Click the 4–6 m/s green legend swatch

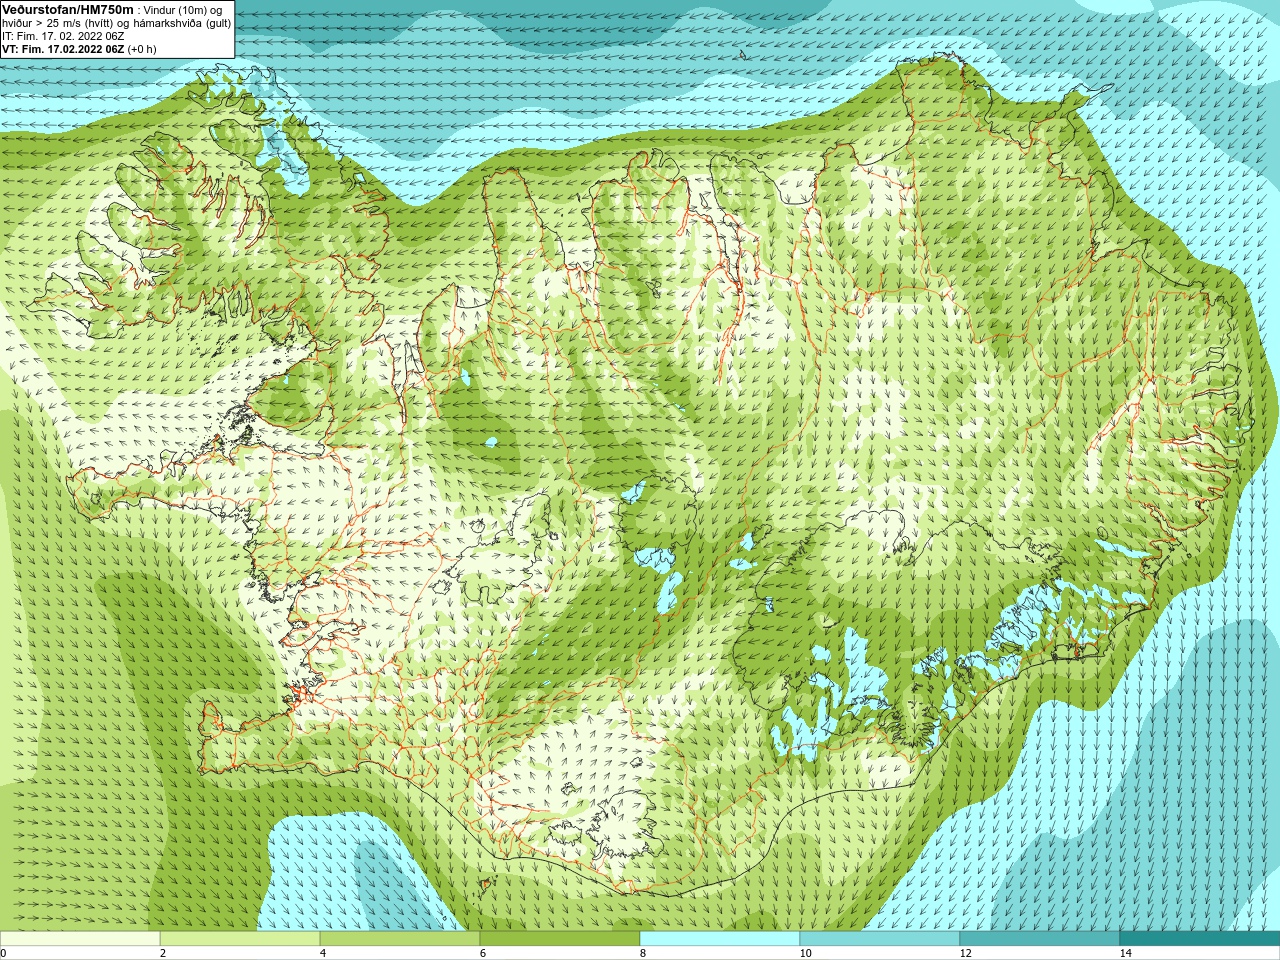coord(400,939)
